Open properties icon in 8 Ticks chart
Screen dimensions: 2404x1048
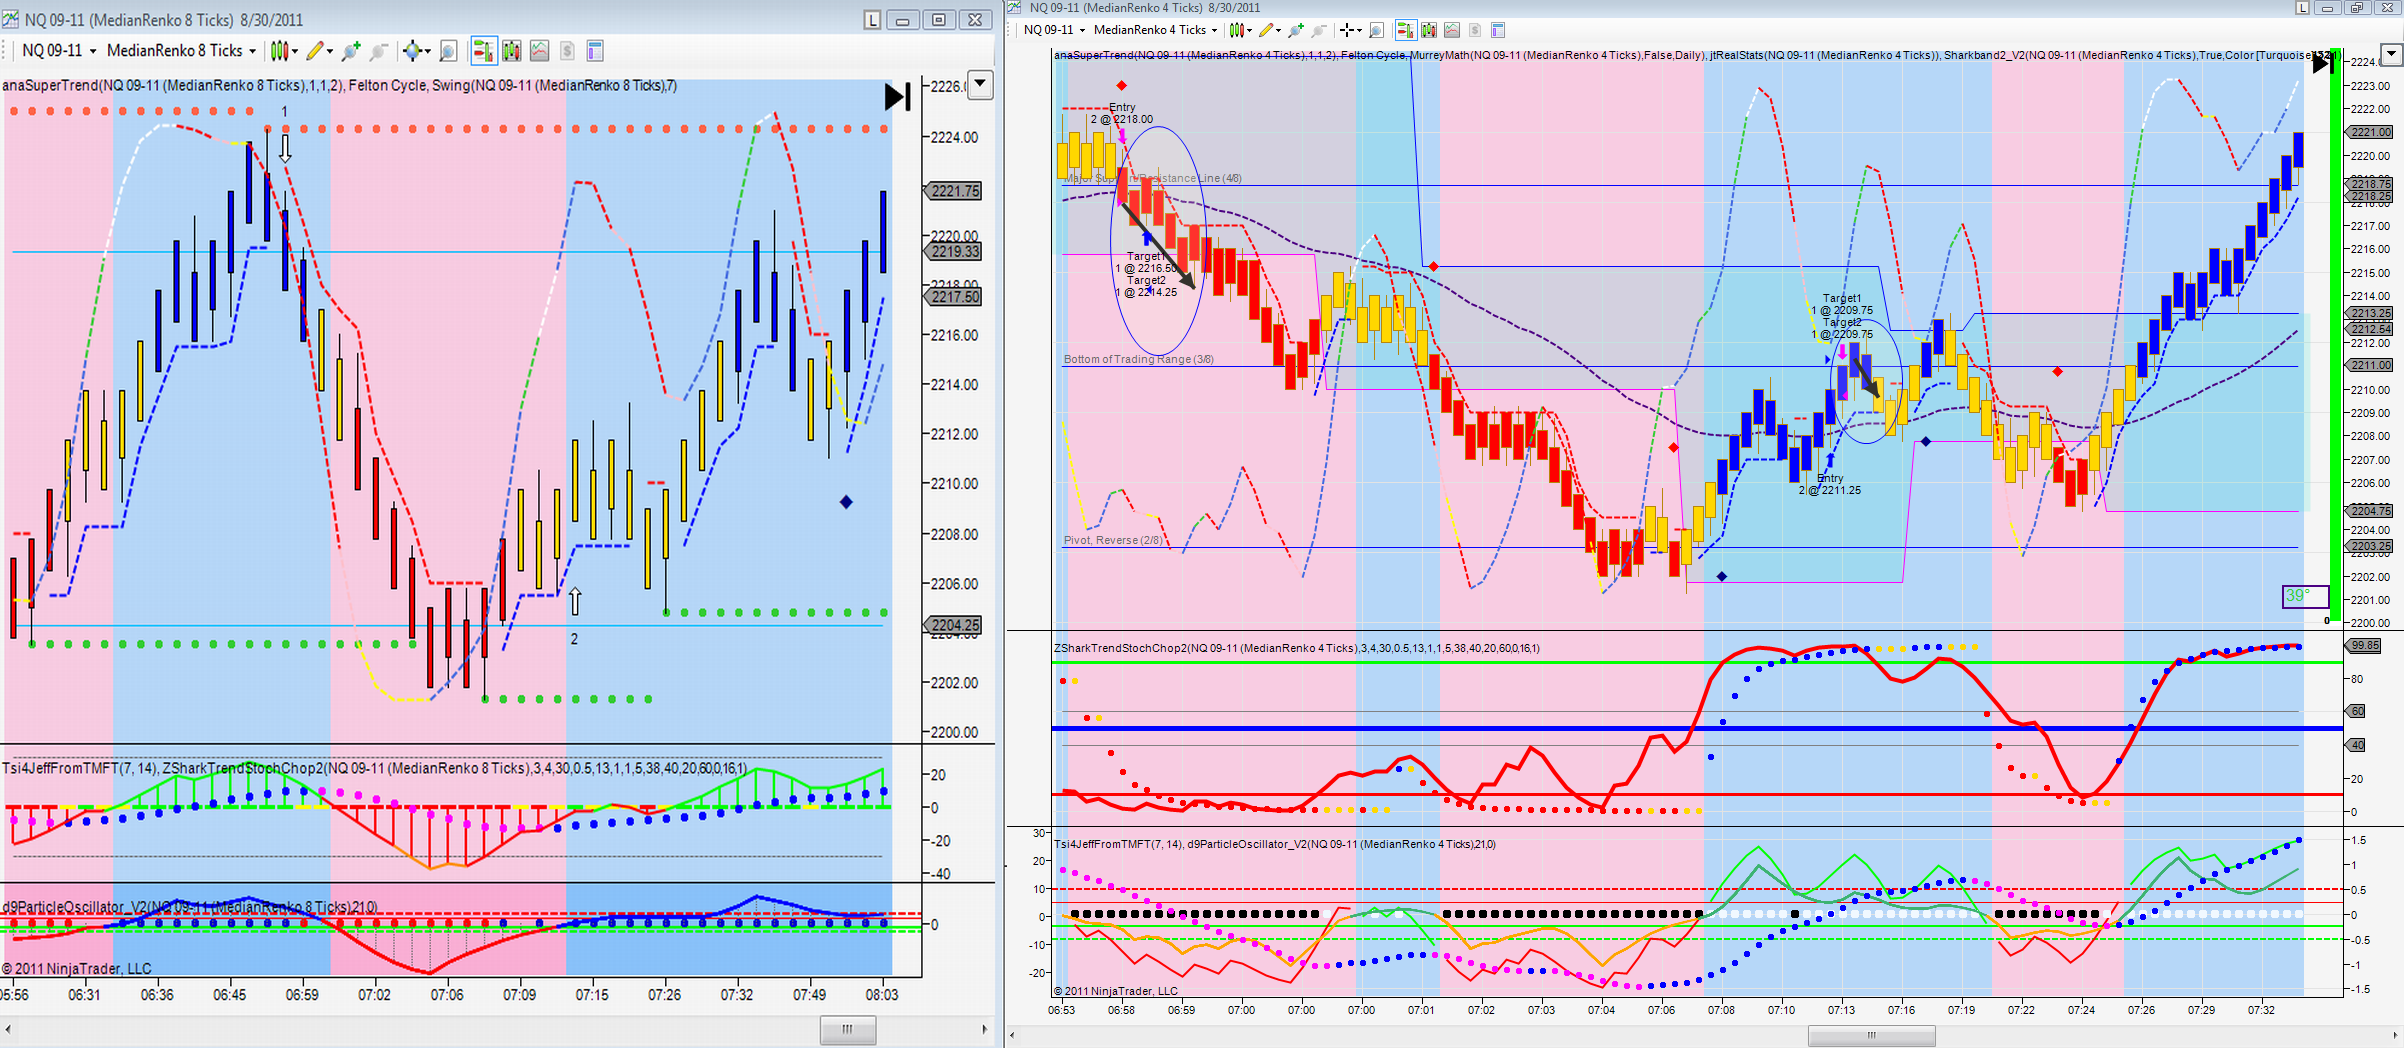pos(595,51)
